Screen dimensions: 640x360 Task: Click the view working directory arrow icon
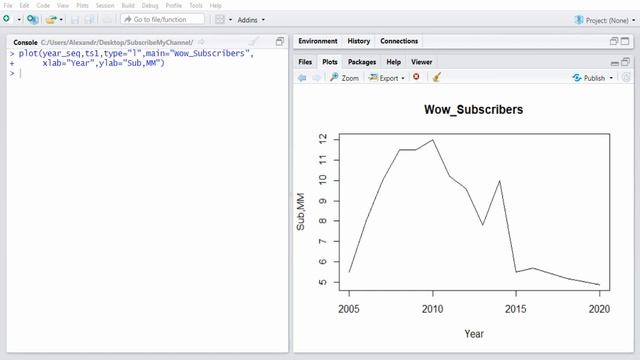tap(201, 42)
